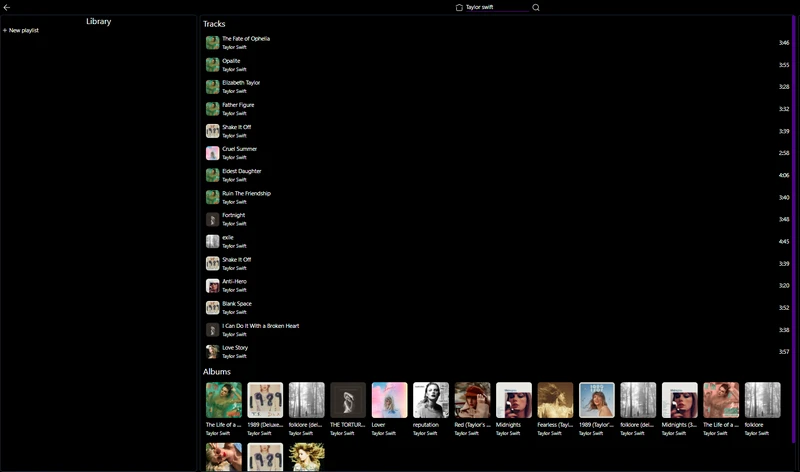Screen dimensions: 800x472
Task: Click the Tracks section heading
Action: [x=214, y=24]
